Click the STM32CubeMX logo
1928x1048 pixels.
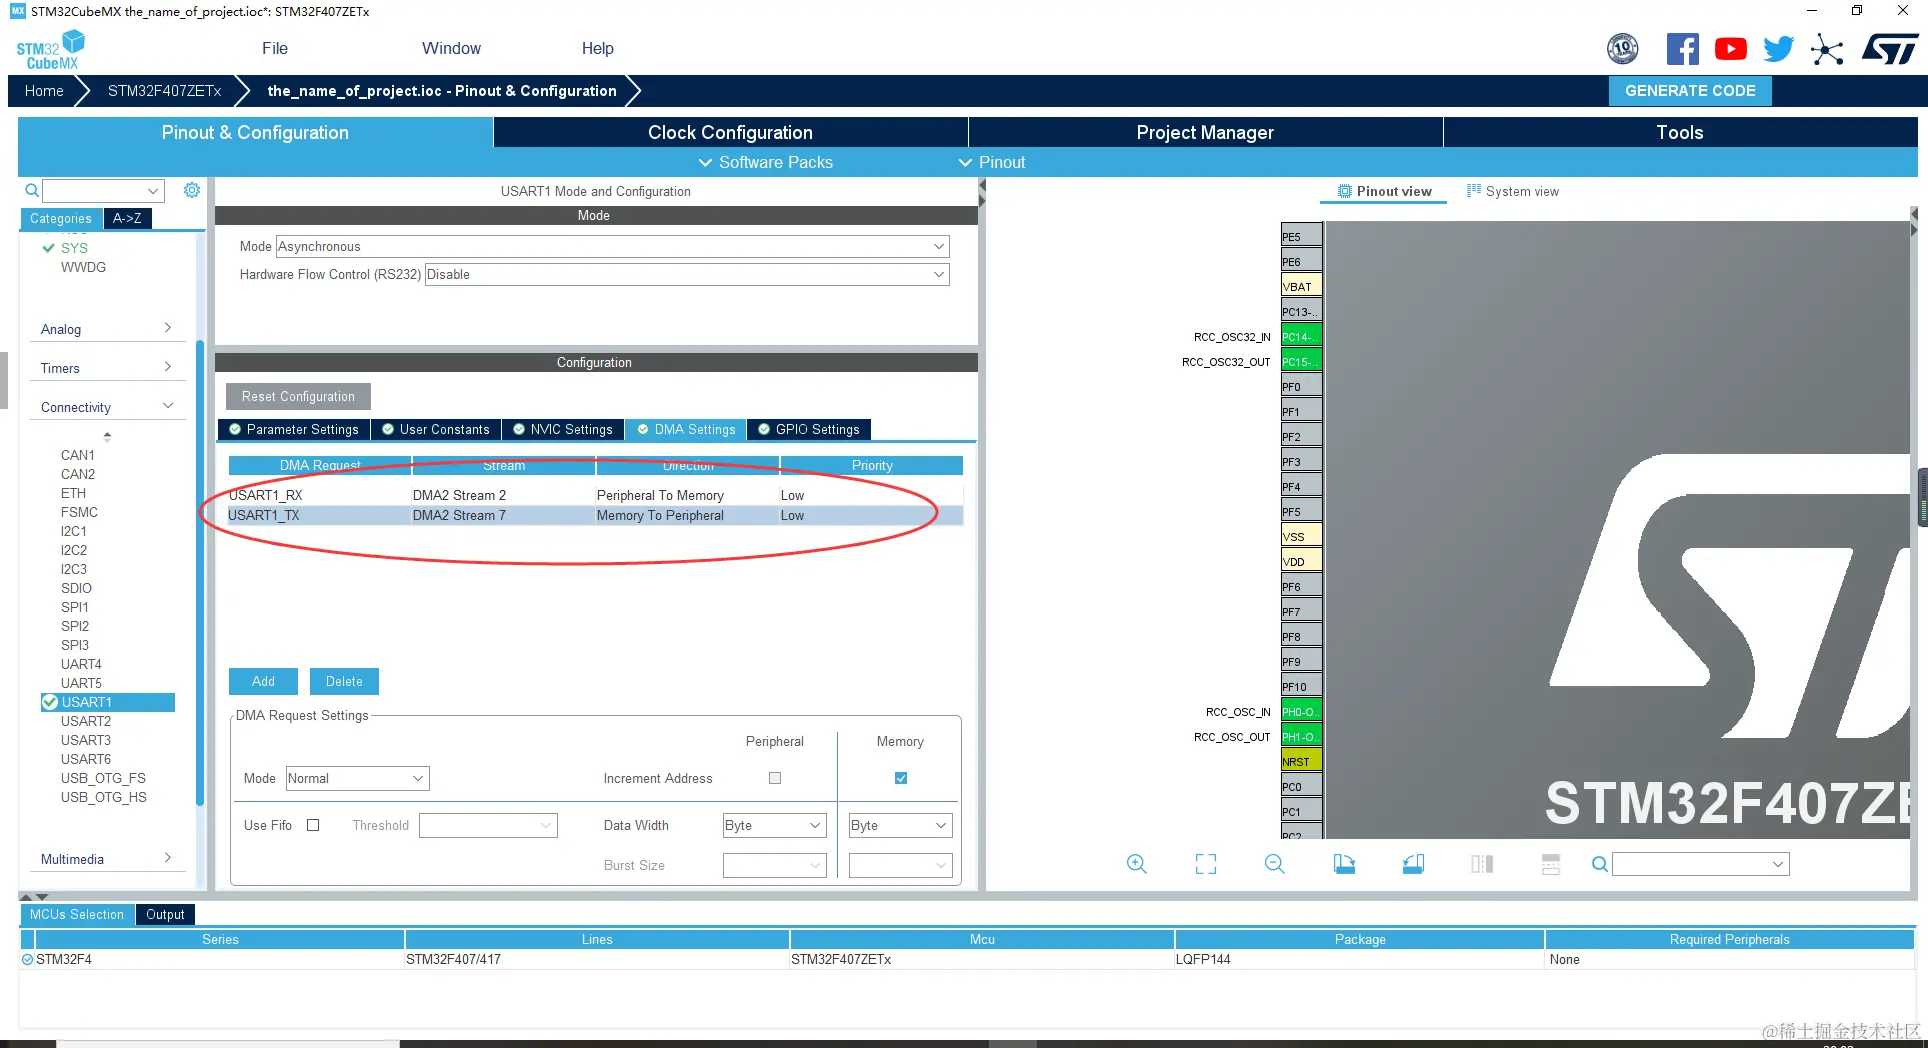tap(50, 50)
